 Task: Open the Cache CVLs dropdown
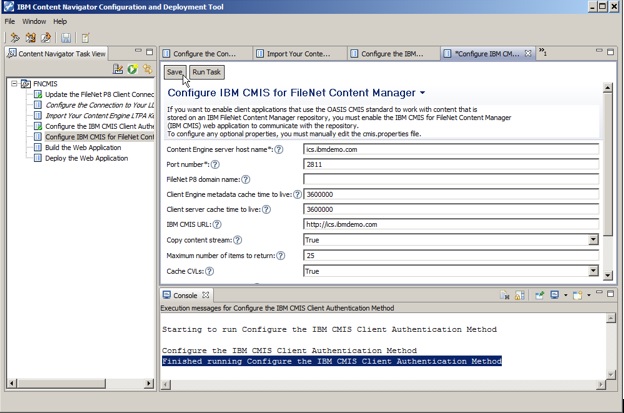point(593,271)
